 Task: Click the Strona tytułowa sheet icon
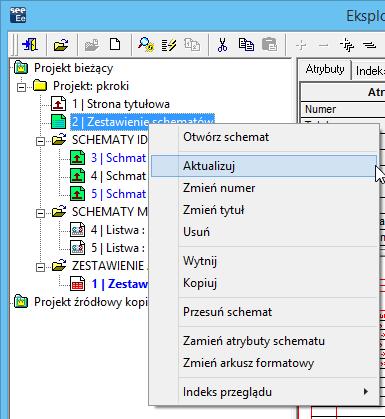tap(58, 104)
